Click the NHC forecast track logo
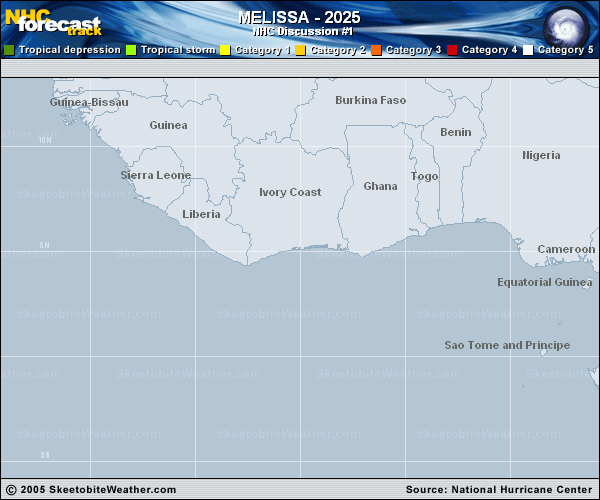This screenshot has width=600, height=500. pos(55,21)
